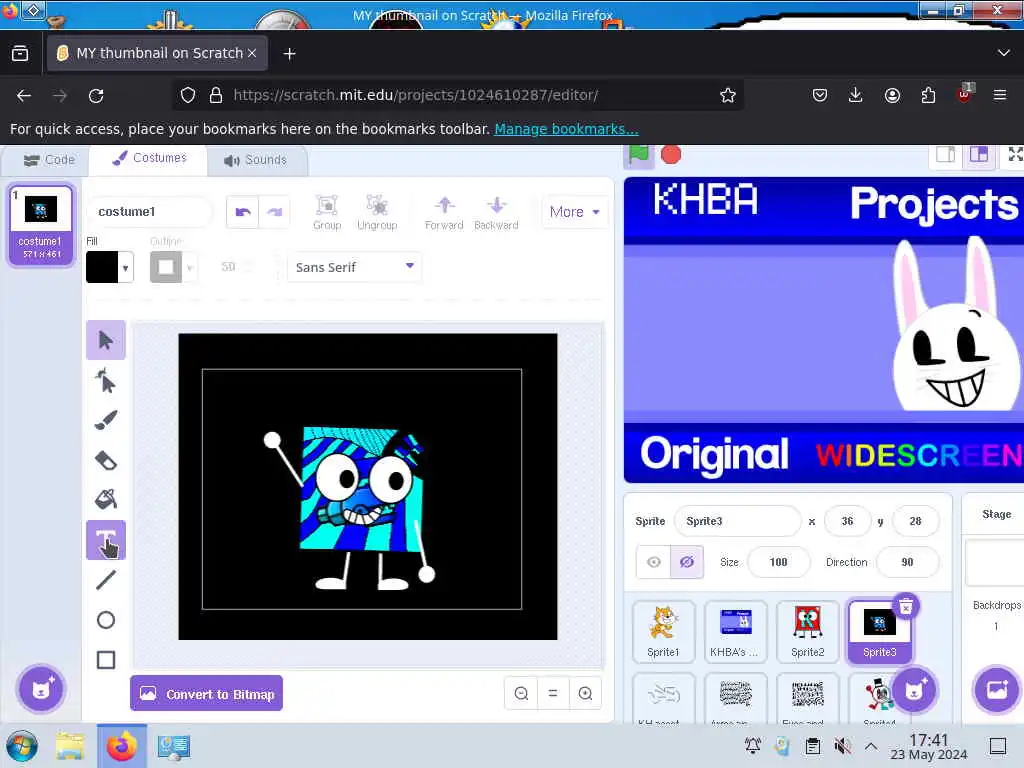1024x768 pixels.
Task: Move selection Backward one layer
Action: [496, 212]
